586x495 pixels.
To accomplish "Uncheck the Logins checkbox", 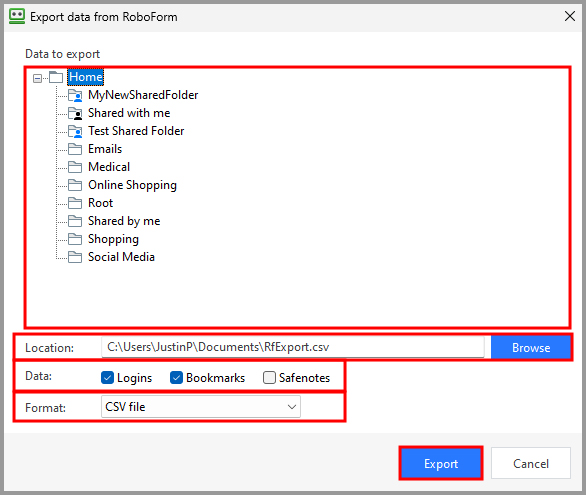I will click(107, 378).
